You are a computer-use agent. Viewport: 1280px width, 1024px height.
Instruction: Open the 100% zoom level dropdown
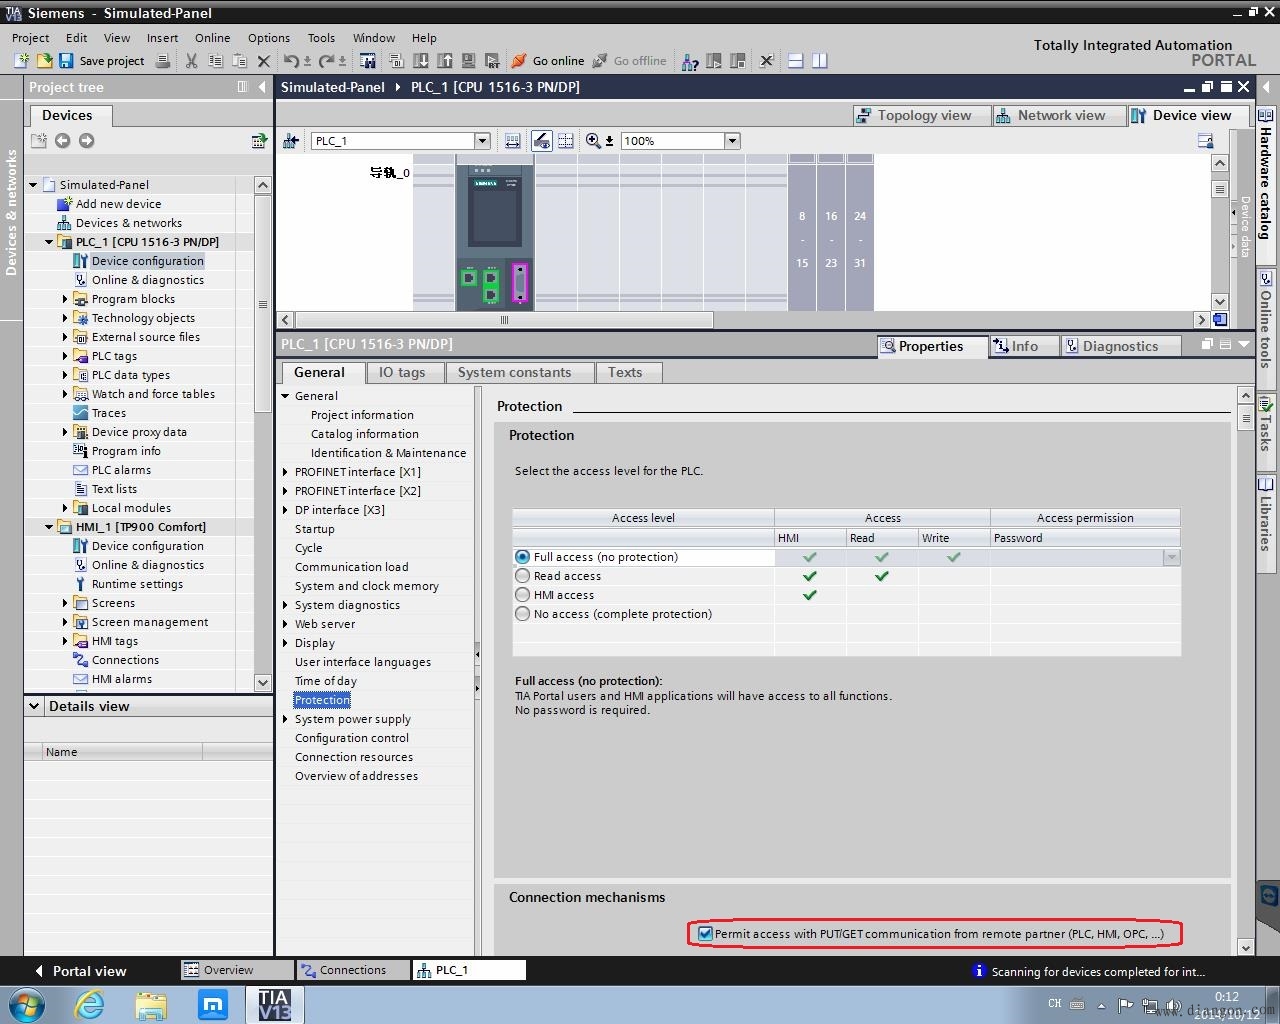pos(732,141)
